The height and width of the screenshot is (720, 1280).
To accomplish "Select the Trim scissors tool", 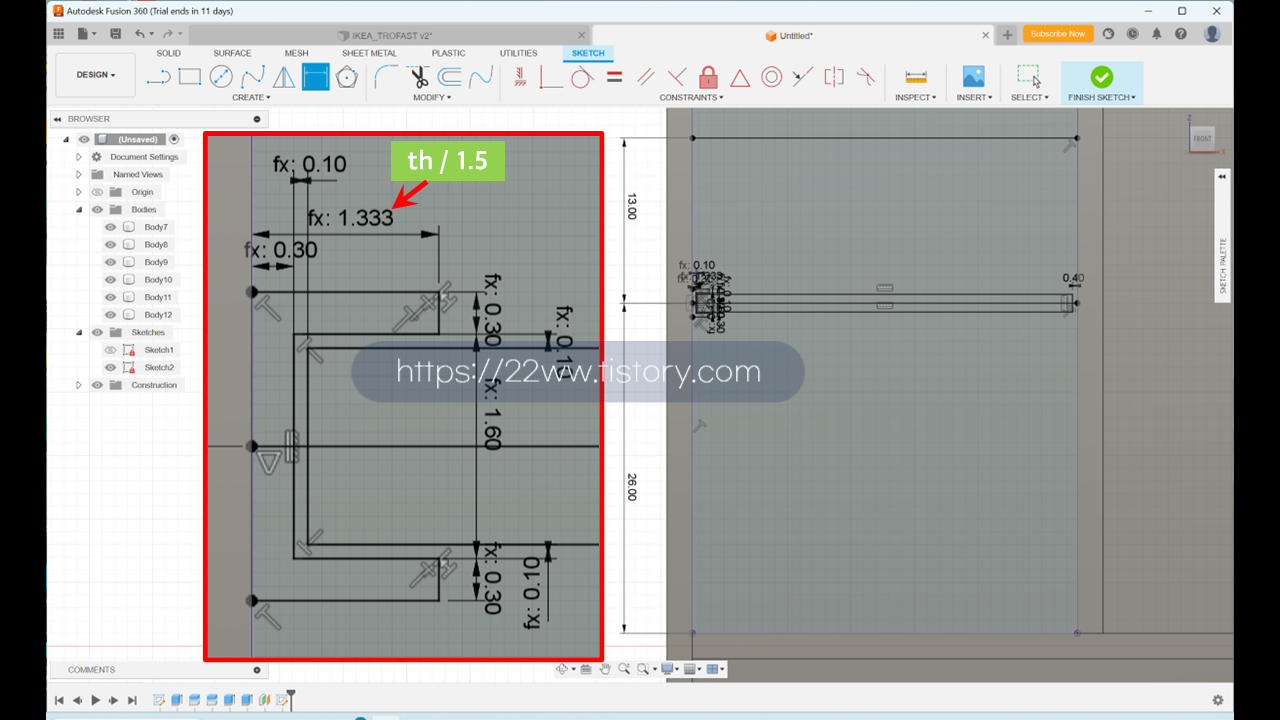I will pyautogui.click(x=419, y=77).
